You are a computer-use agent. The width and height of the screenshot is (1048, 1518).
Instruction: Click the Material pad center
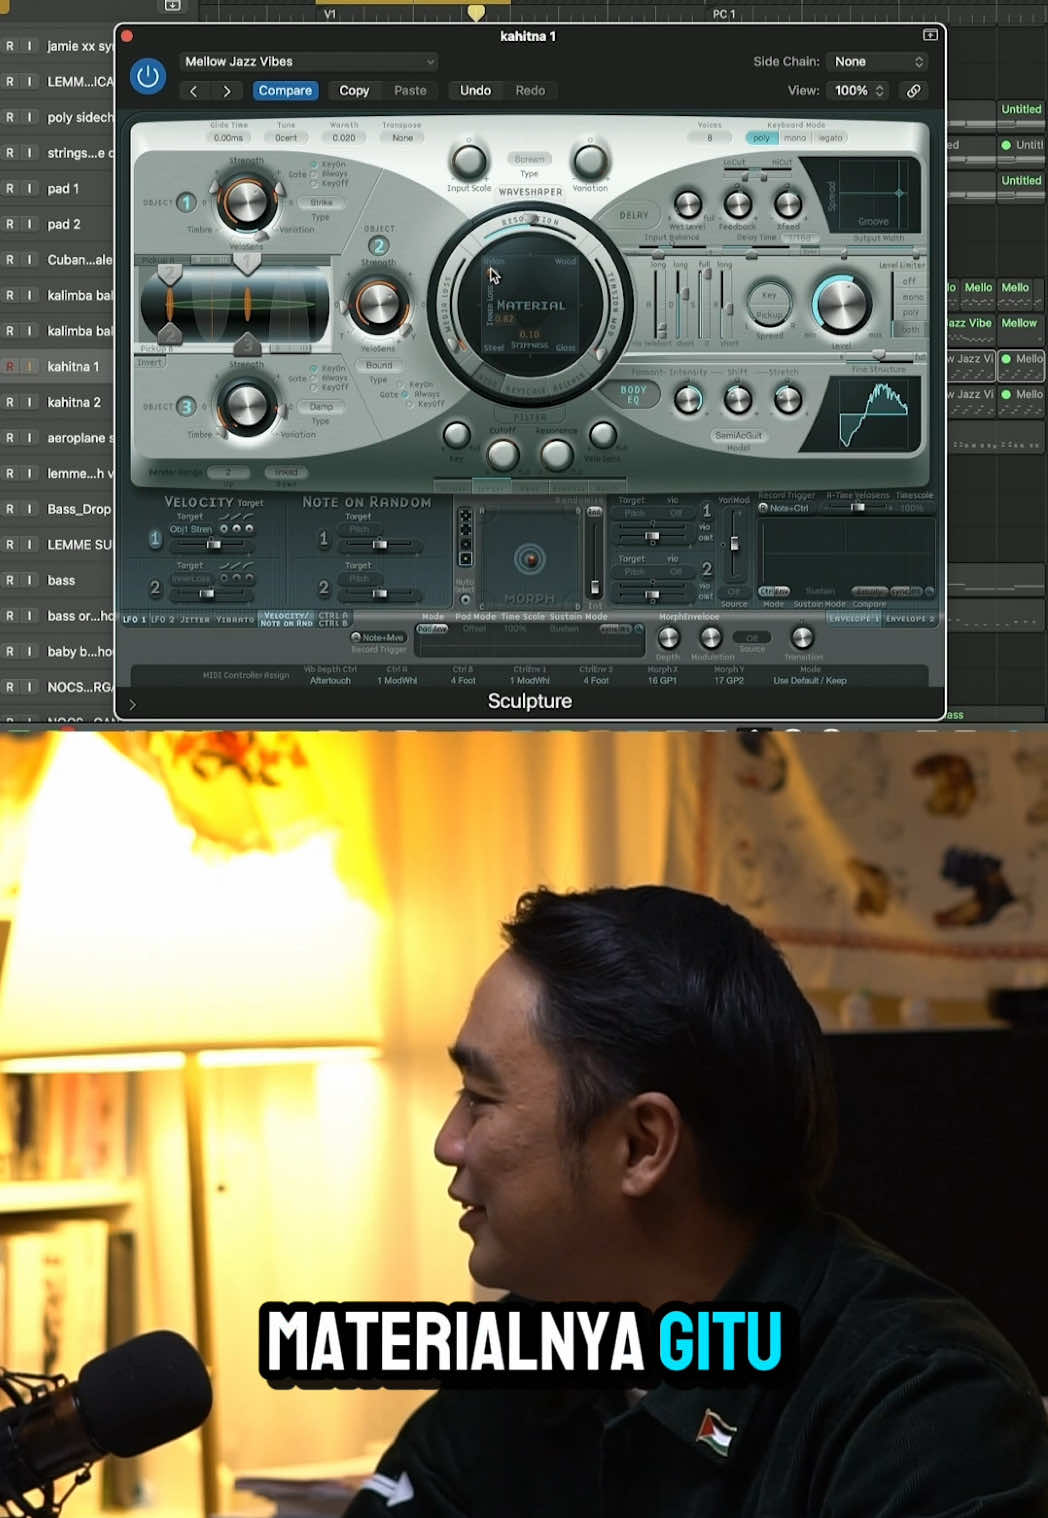tap(530, 305)
